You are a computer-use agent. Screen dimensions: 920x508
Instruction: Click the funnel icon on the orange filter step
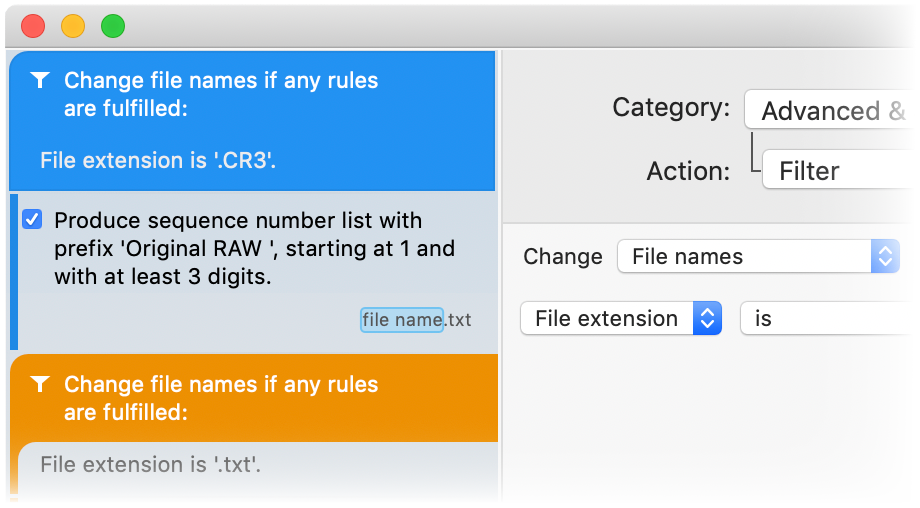[40, 384]
